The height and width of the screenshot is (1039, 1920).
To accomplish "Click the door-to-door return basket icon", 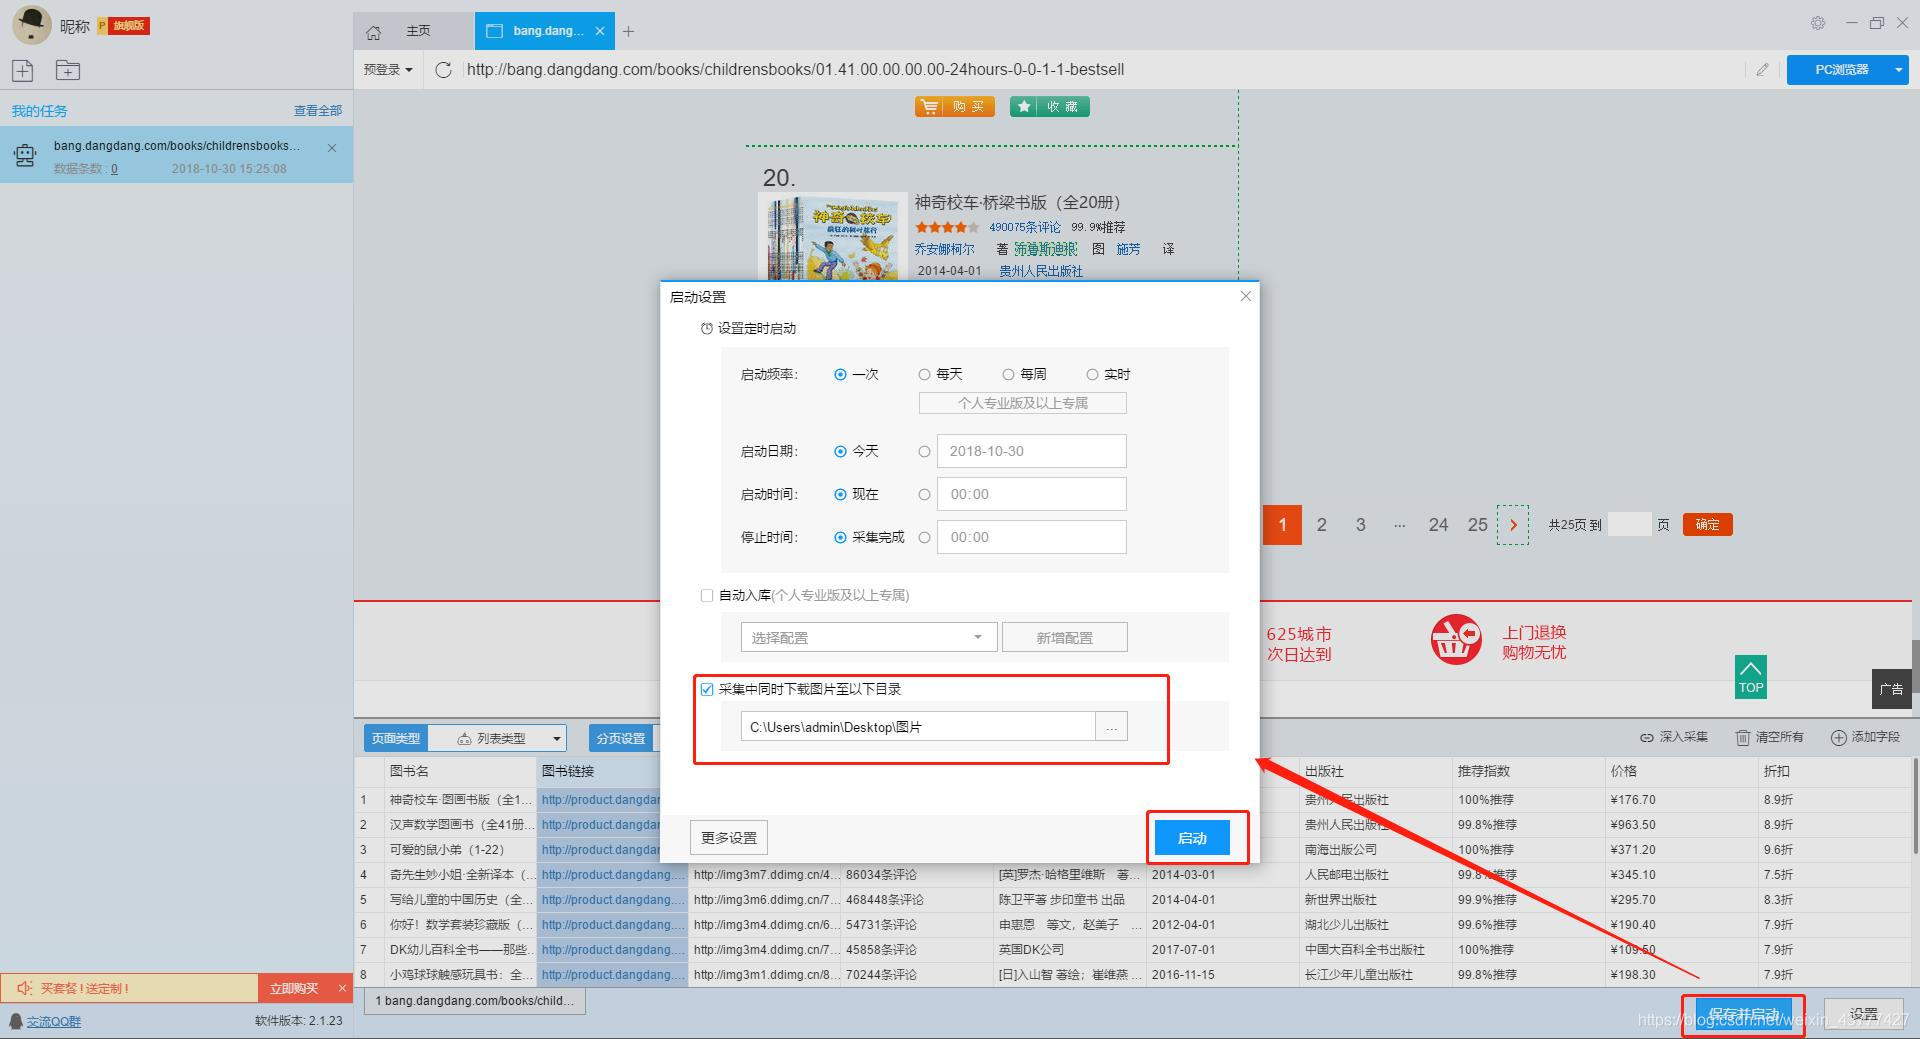I will coord(1456,640).
